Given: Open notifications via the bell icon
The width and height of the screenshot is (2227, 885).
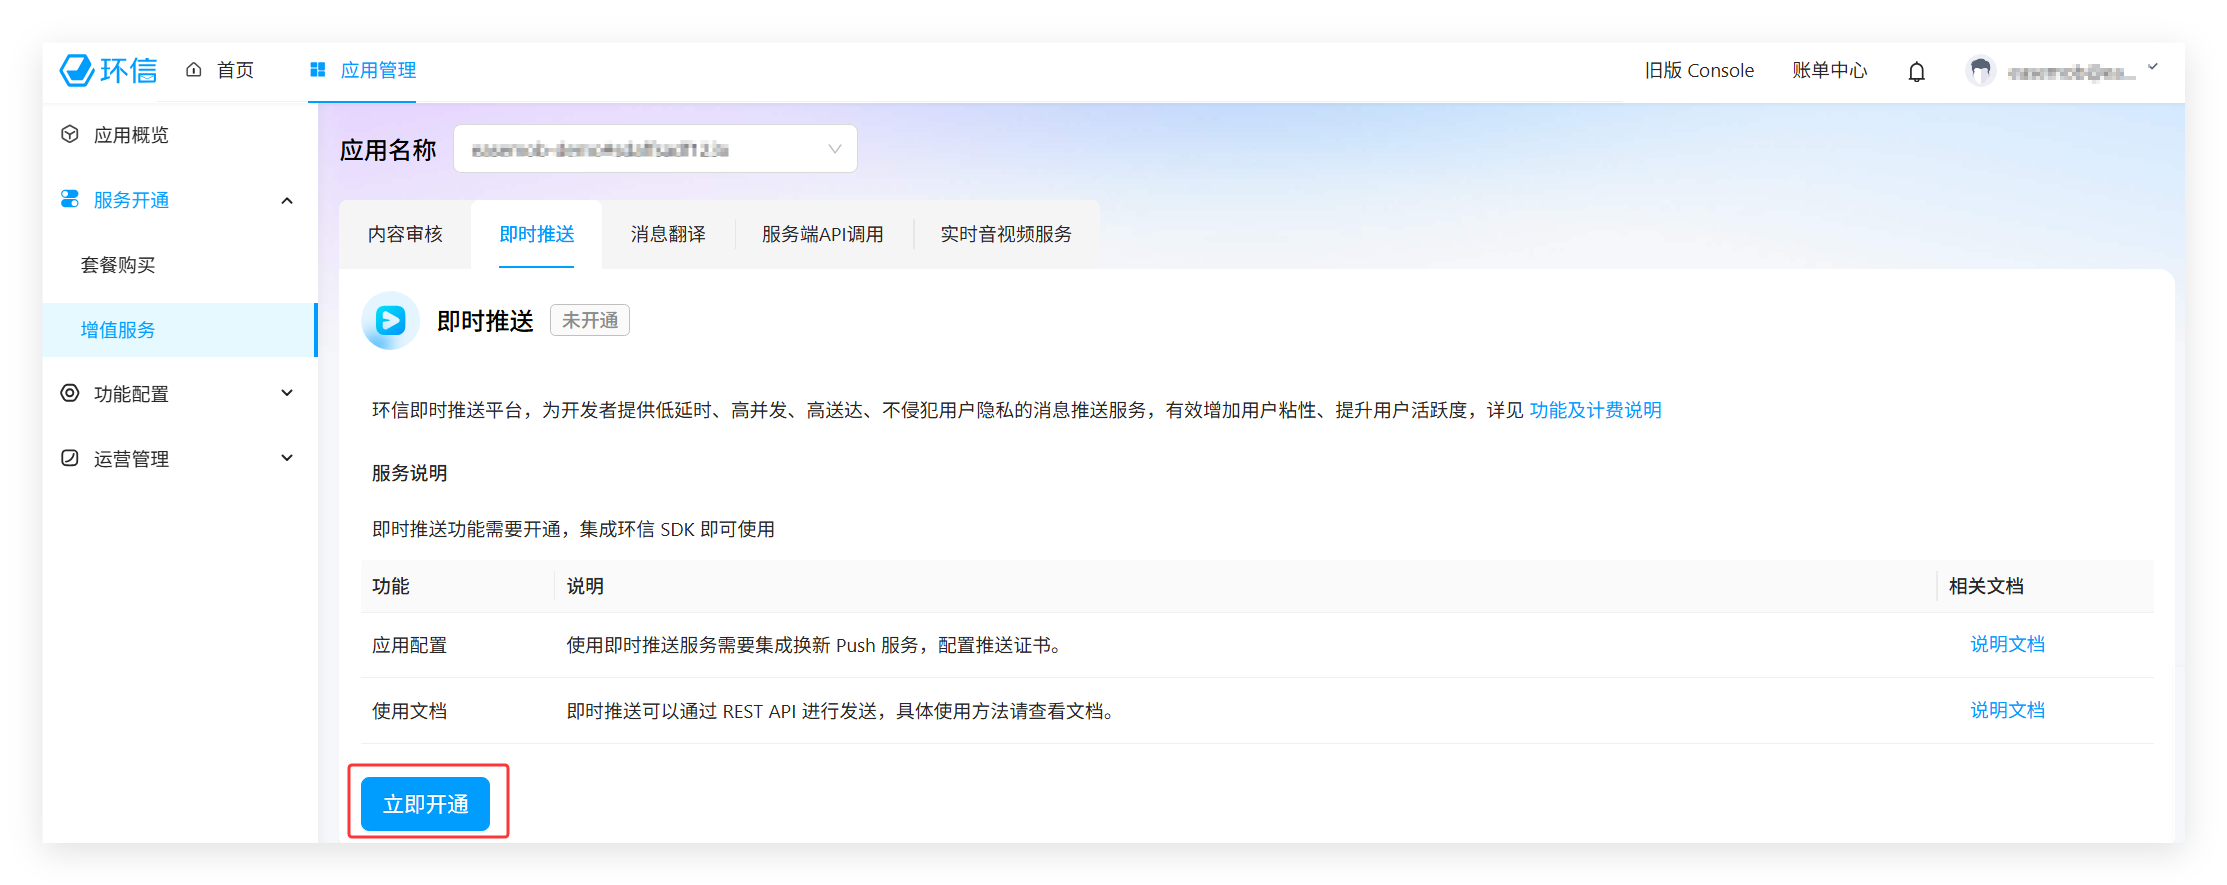Looking at the screenshot, I should tap(1916, 72).
